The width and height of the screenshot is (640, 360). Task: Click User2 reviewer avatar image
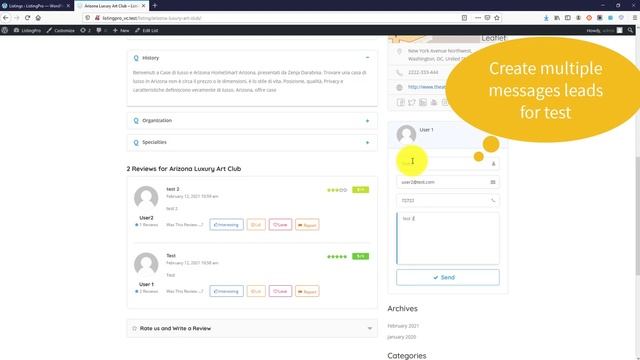(x=146, y=198)
